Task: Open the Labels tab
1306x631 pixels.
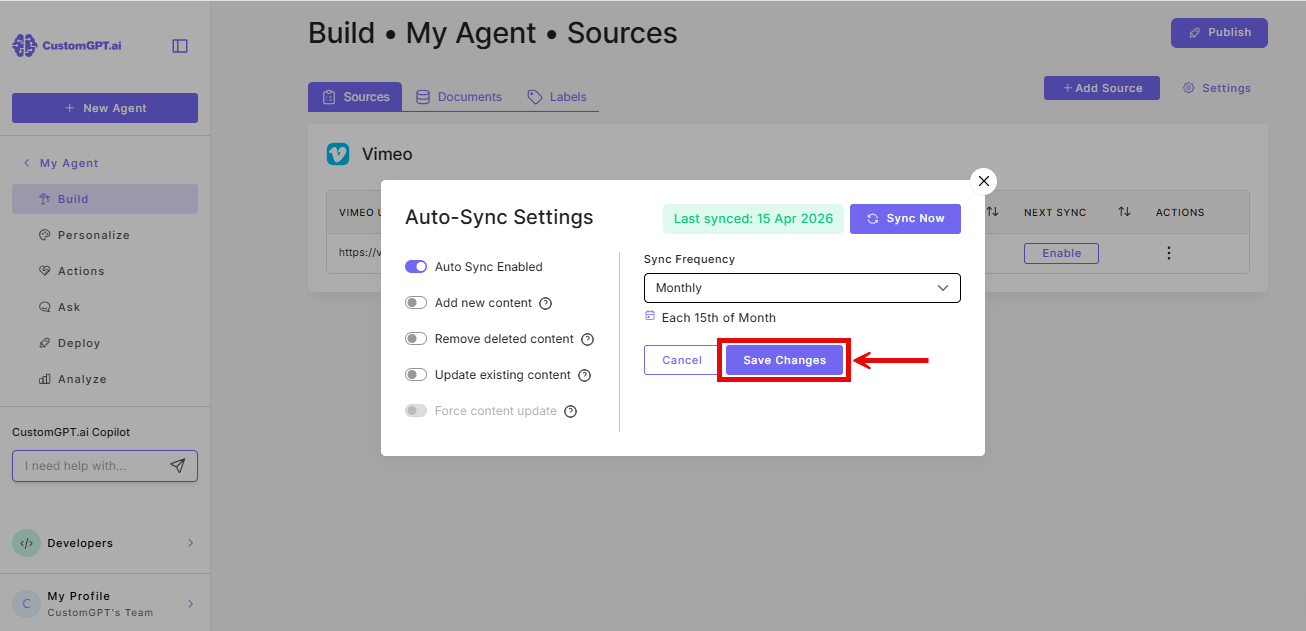Action: [x=556, y=96]
